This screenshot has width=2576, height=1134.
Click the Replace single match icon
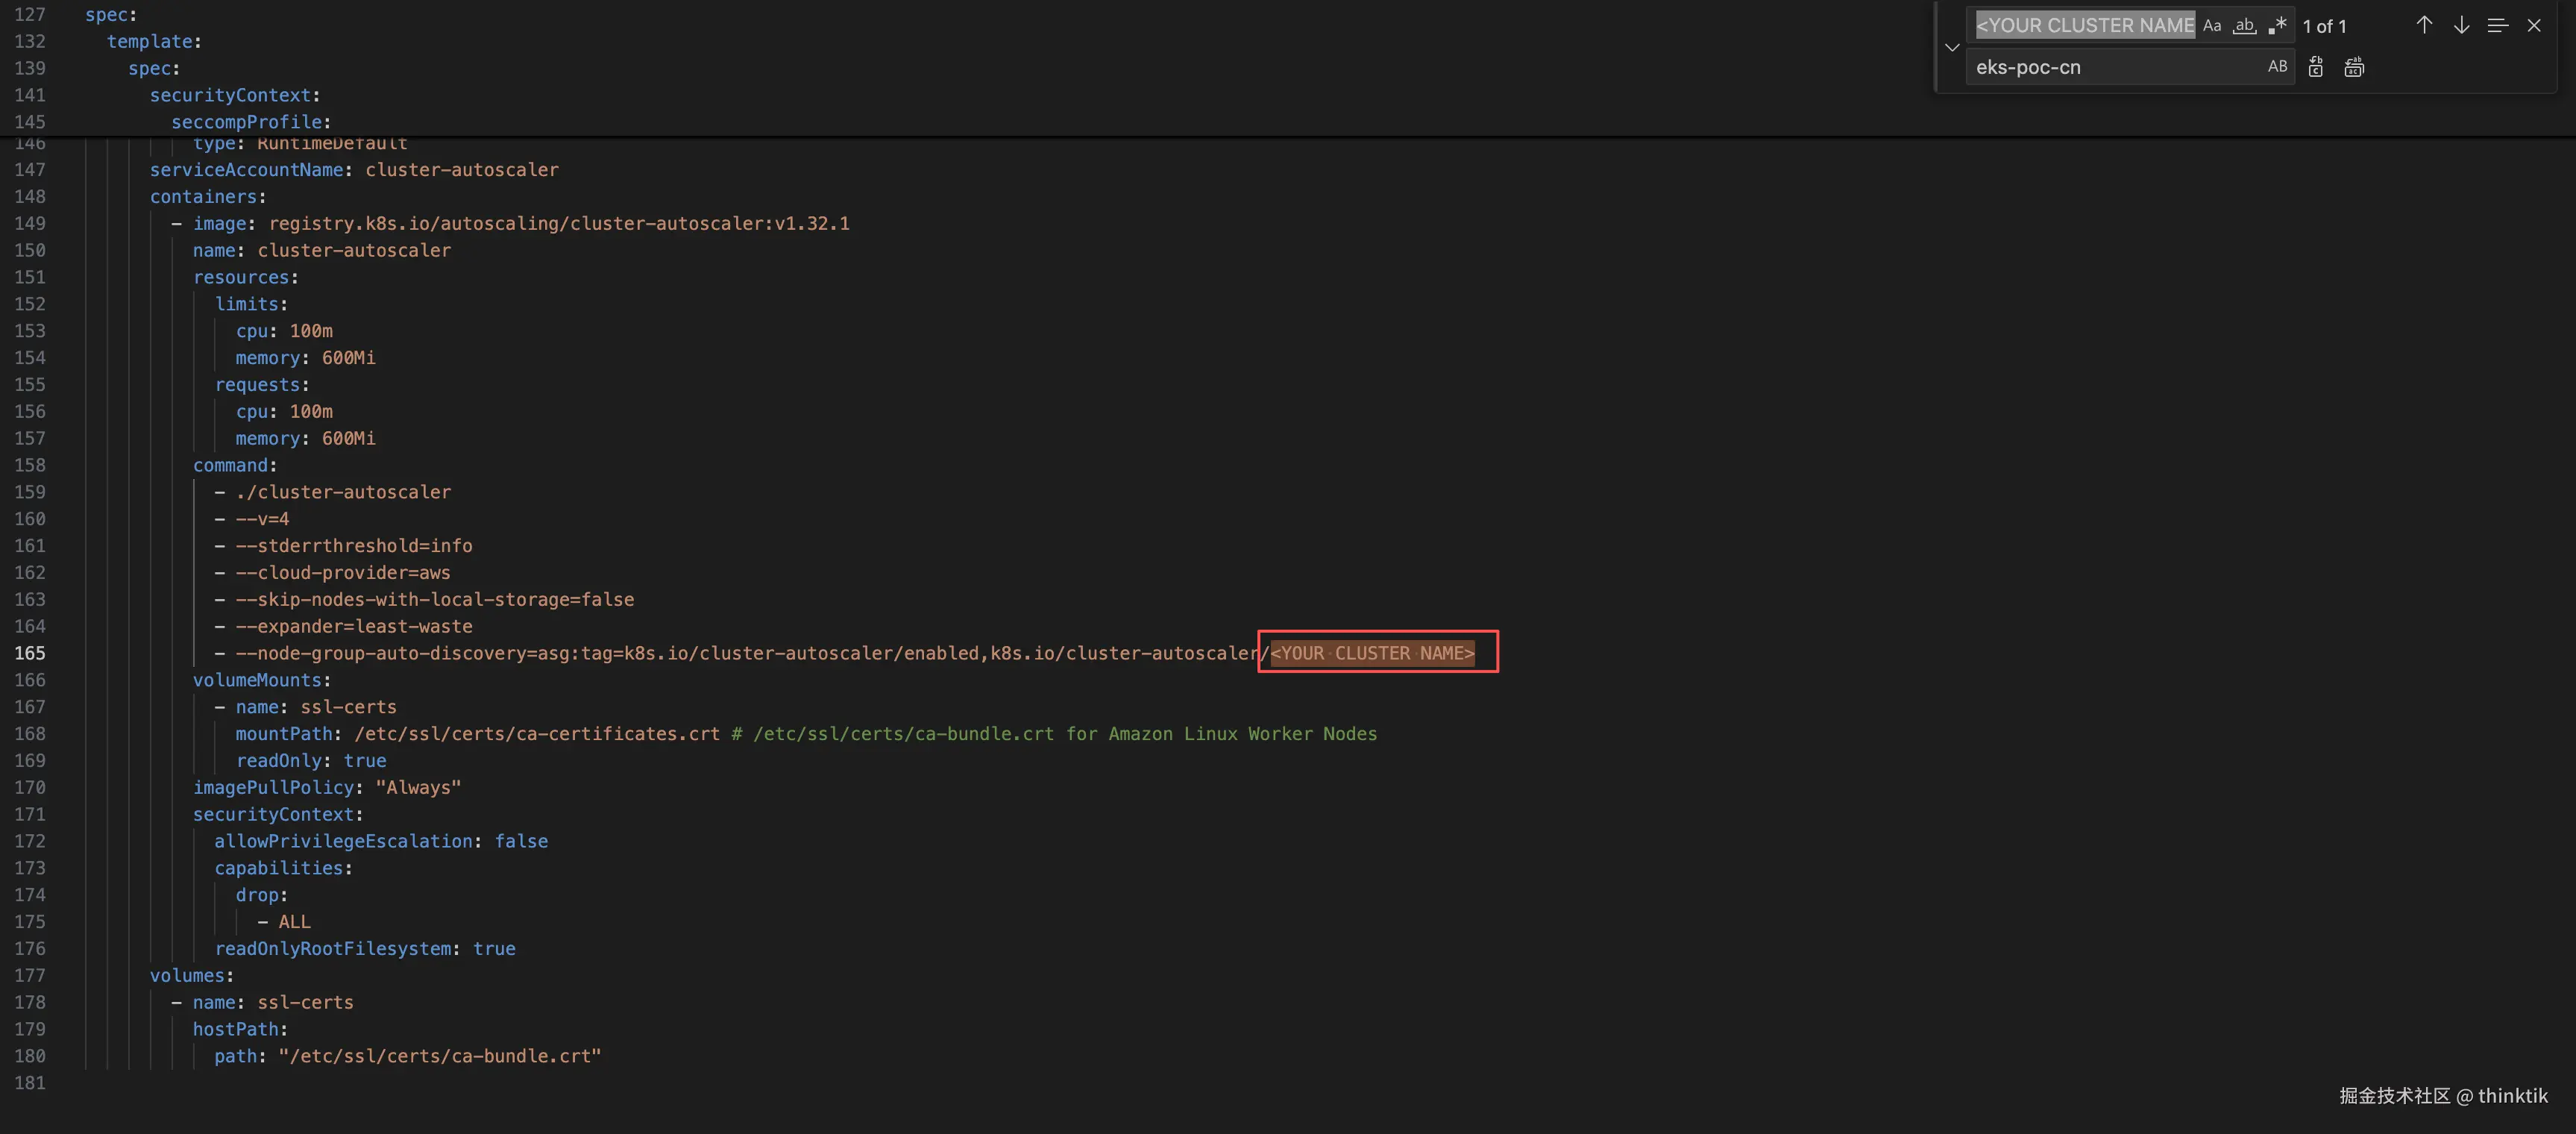[x=2316, y=67]
